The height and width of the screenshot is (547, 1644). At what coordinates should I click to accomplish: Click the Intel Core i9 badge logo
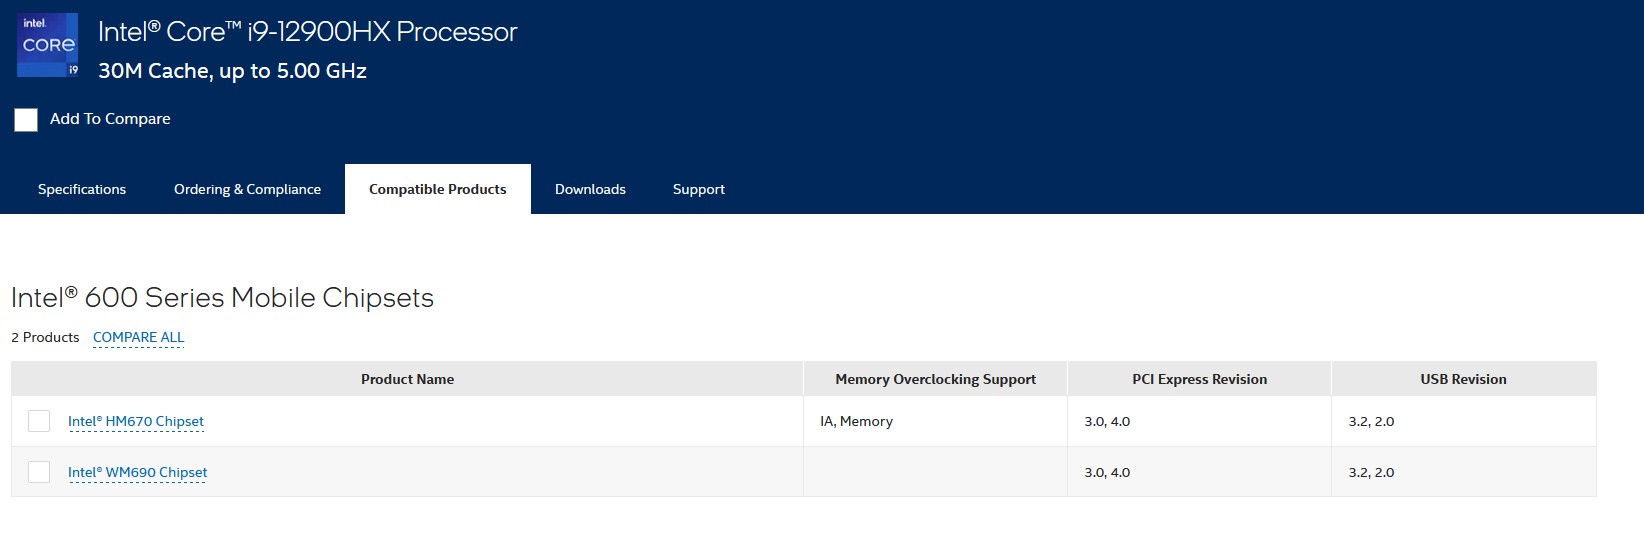tap(48, 45)
